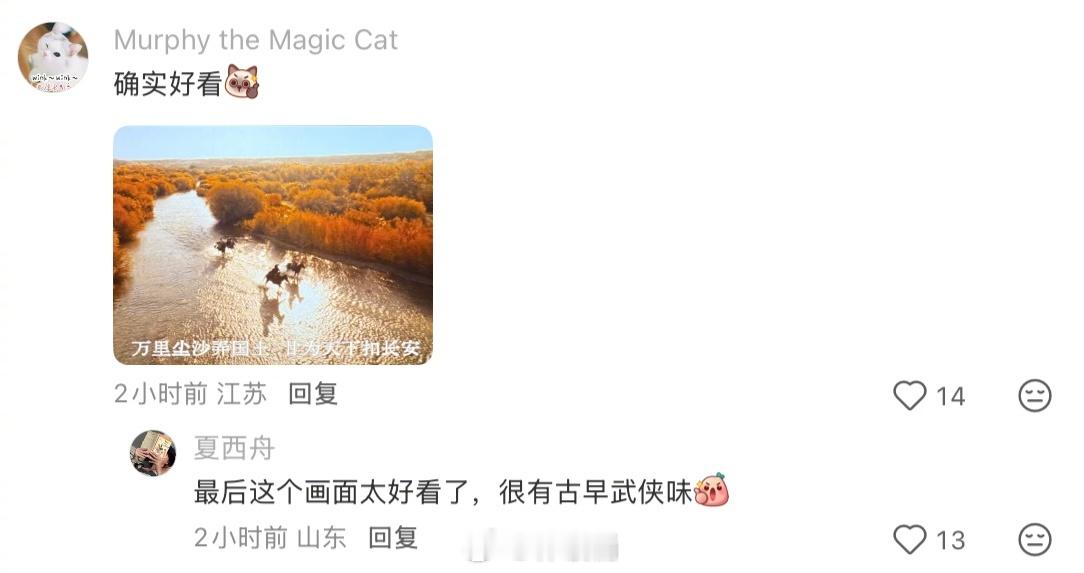Tap the like count 13
This screenshot has height=573, width=1084.
tap(951, 540)
